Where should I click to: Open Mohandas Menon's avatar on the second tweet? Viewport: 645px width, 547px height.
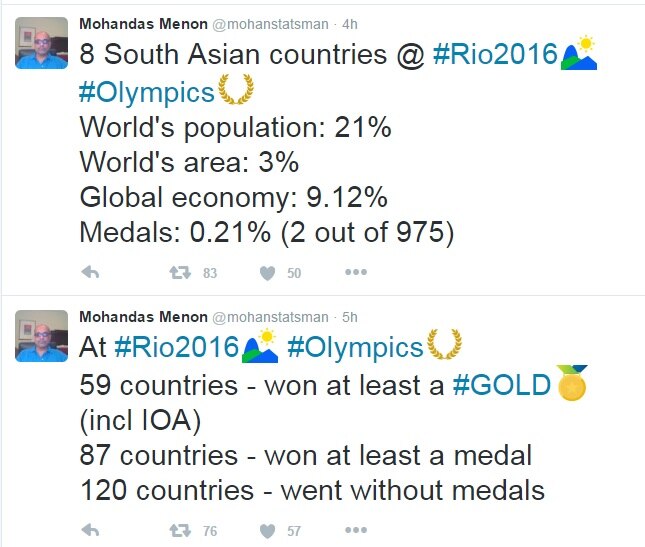42,336
